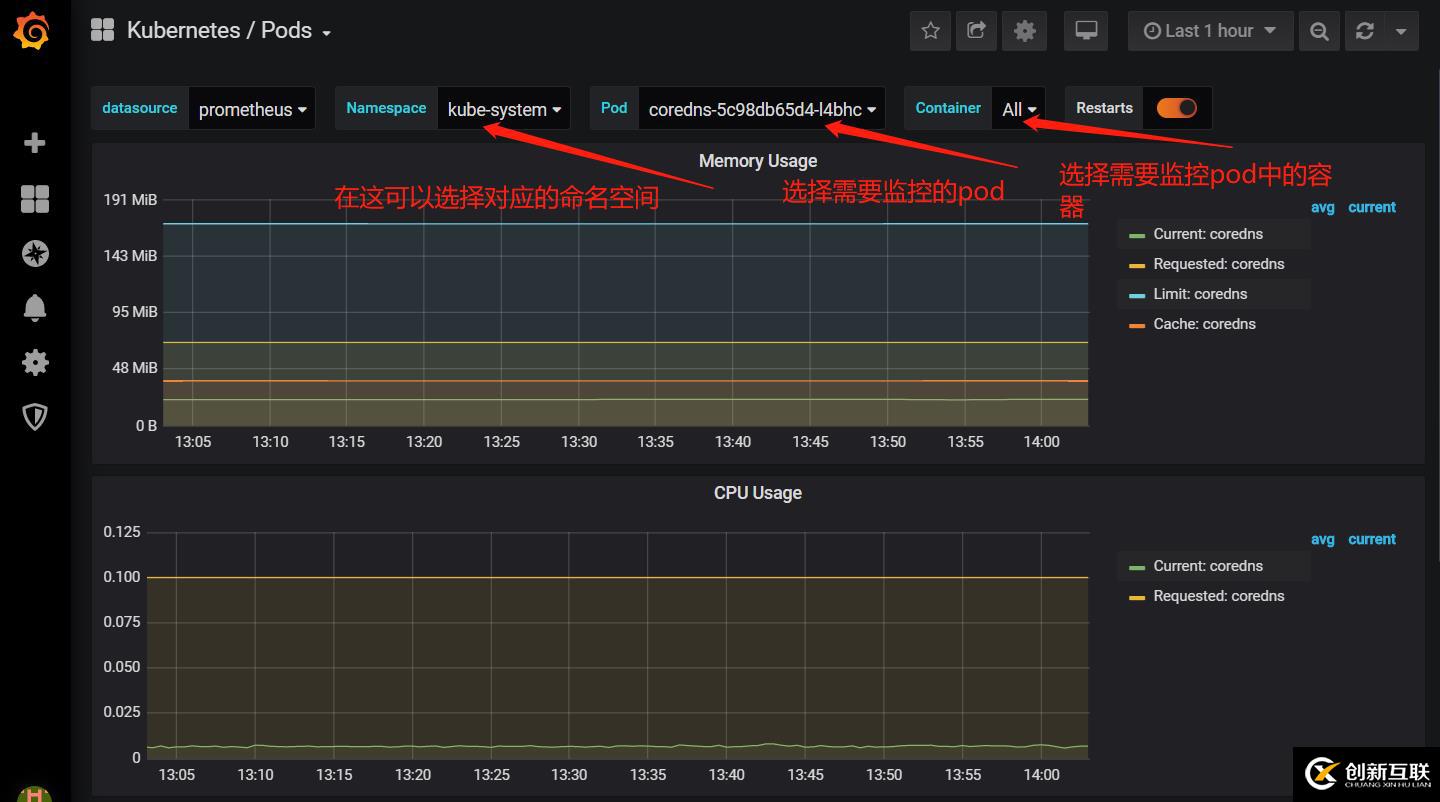Click 14:00 tick on CPU Usage axis
This screenshot has width=1440, height=802.
pyautogui.click(x=1042, y=774)
